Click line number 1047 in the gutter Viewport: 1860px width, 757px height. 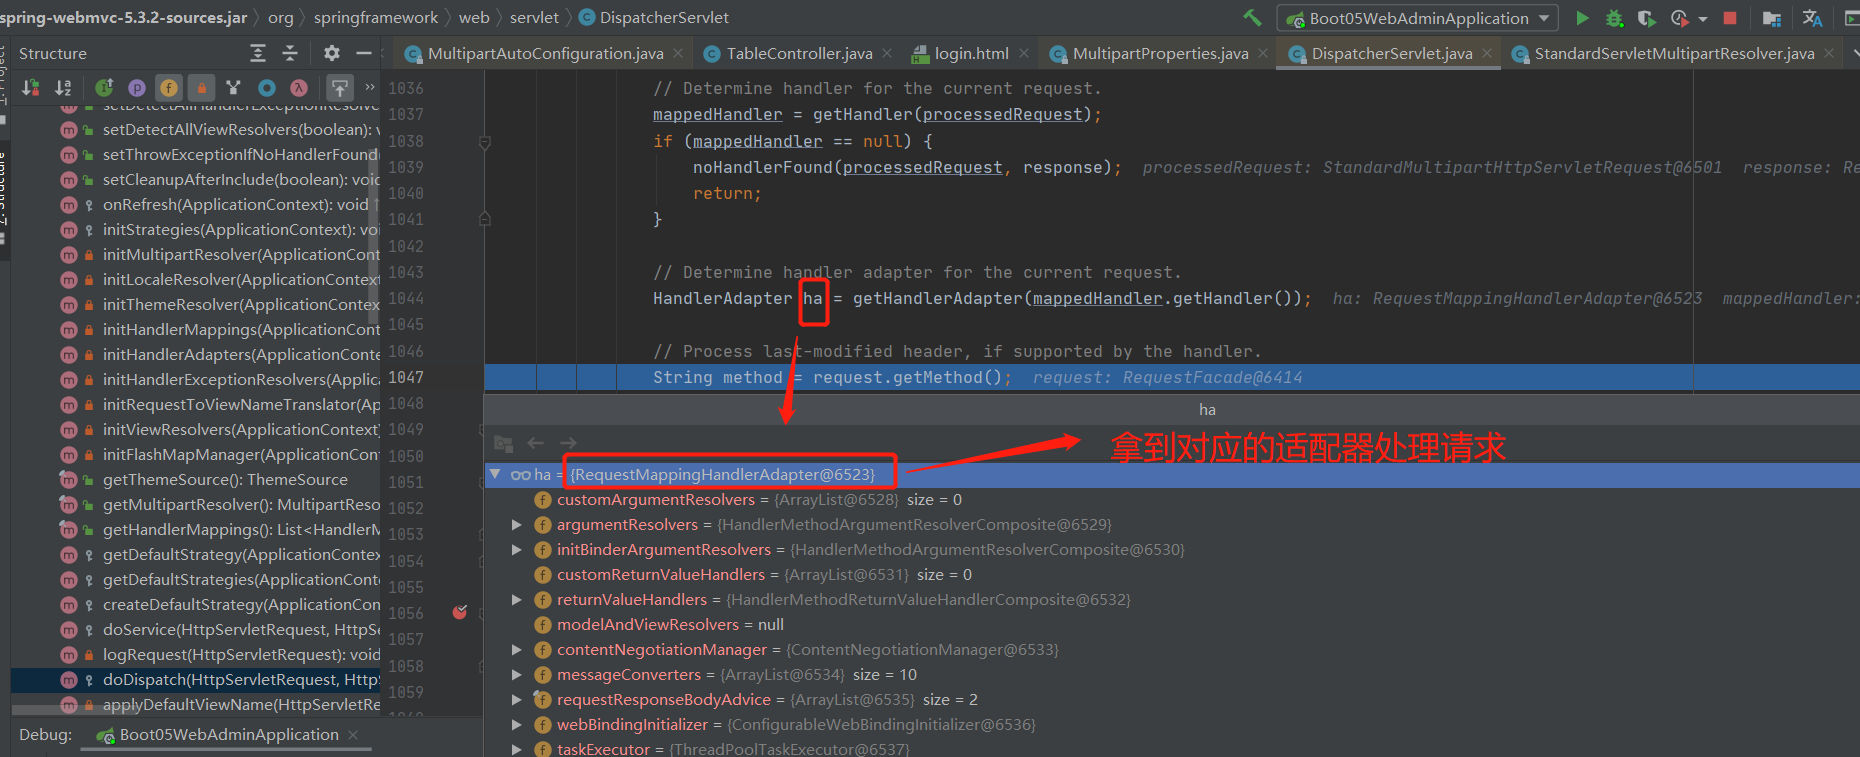tap(405, 377)
